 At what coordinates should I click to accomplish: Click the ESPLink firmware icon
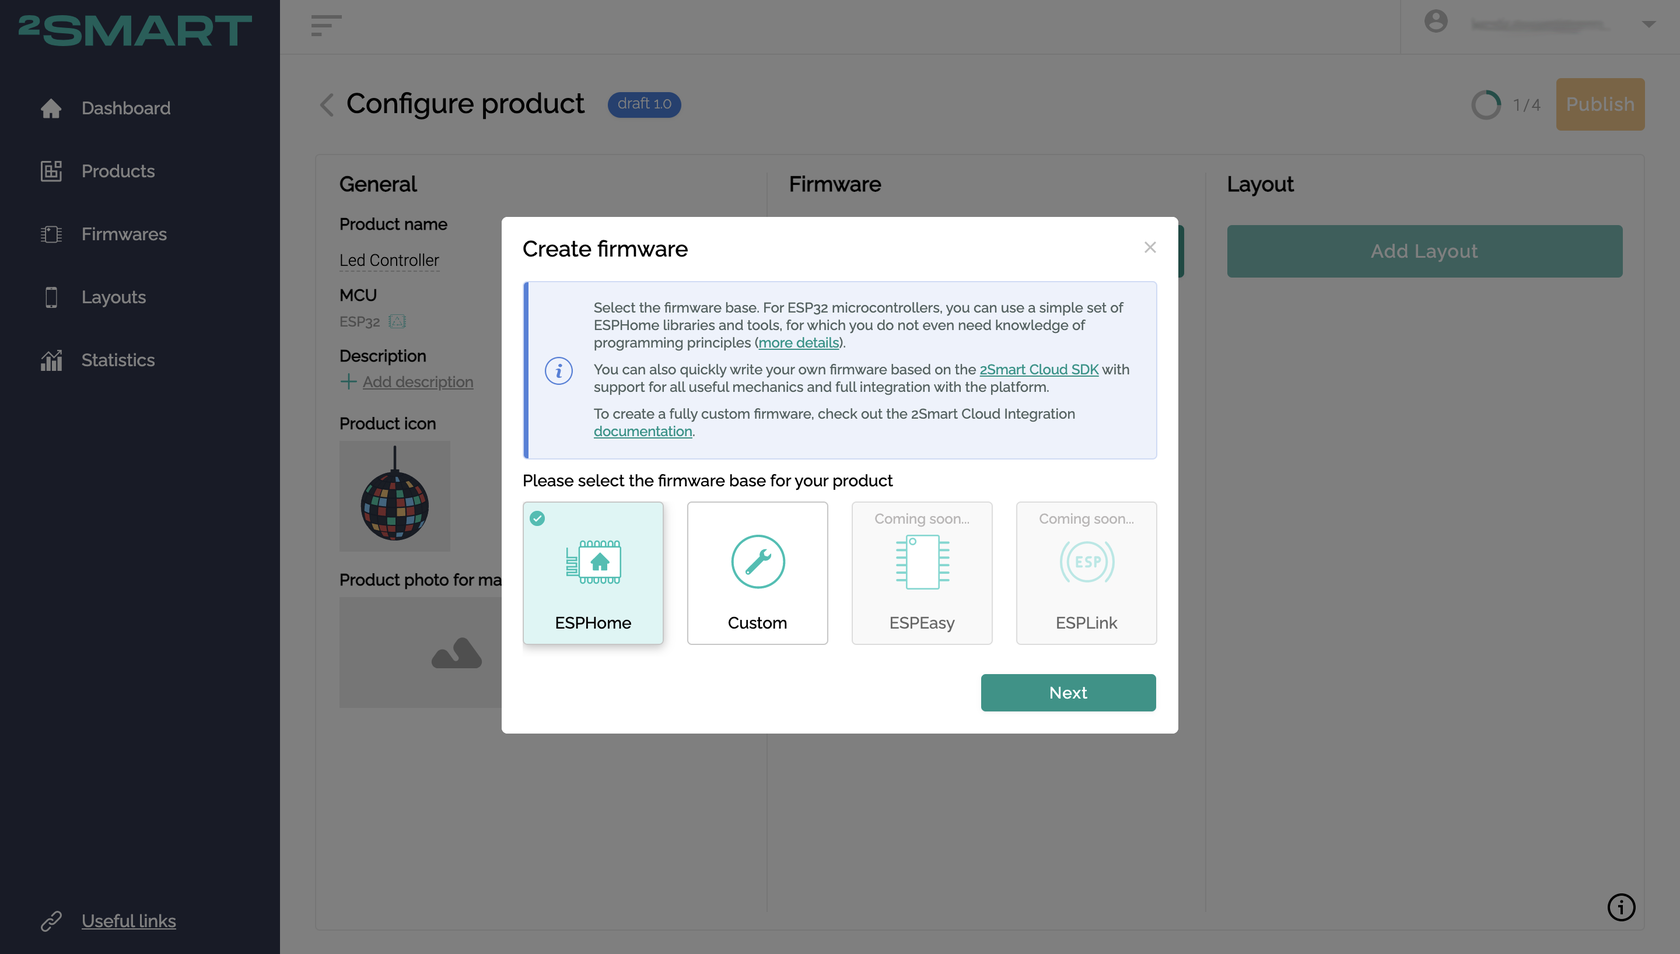coord(1087,562)
